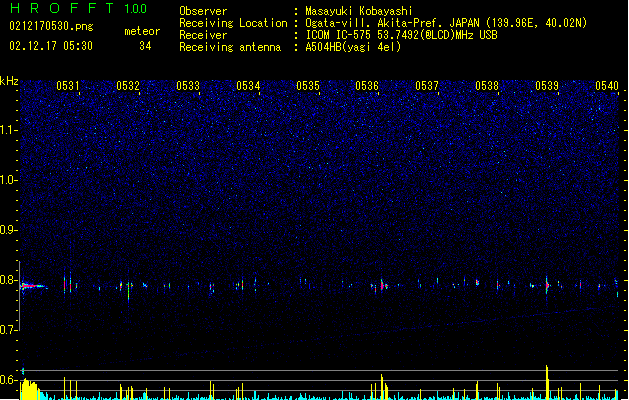Click the 0539 time marker
This screenshot has height=400, width=629.
coord(547,86)
